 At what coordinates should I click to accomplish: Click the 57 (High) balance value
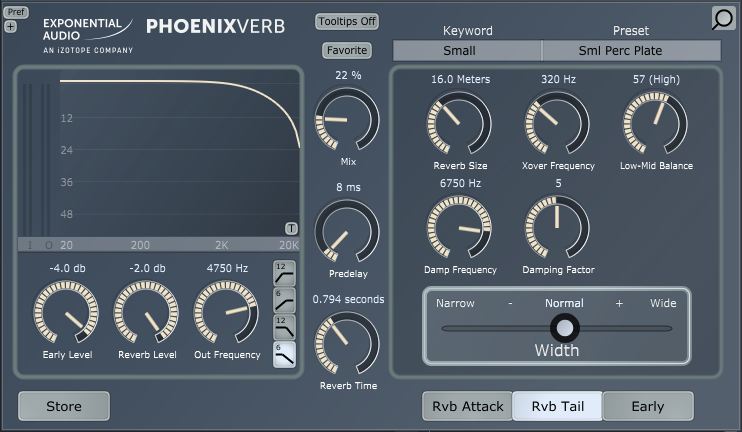coord(656,79)
